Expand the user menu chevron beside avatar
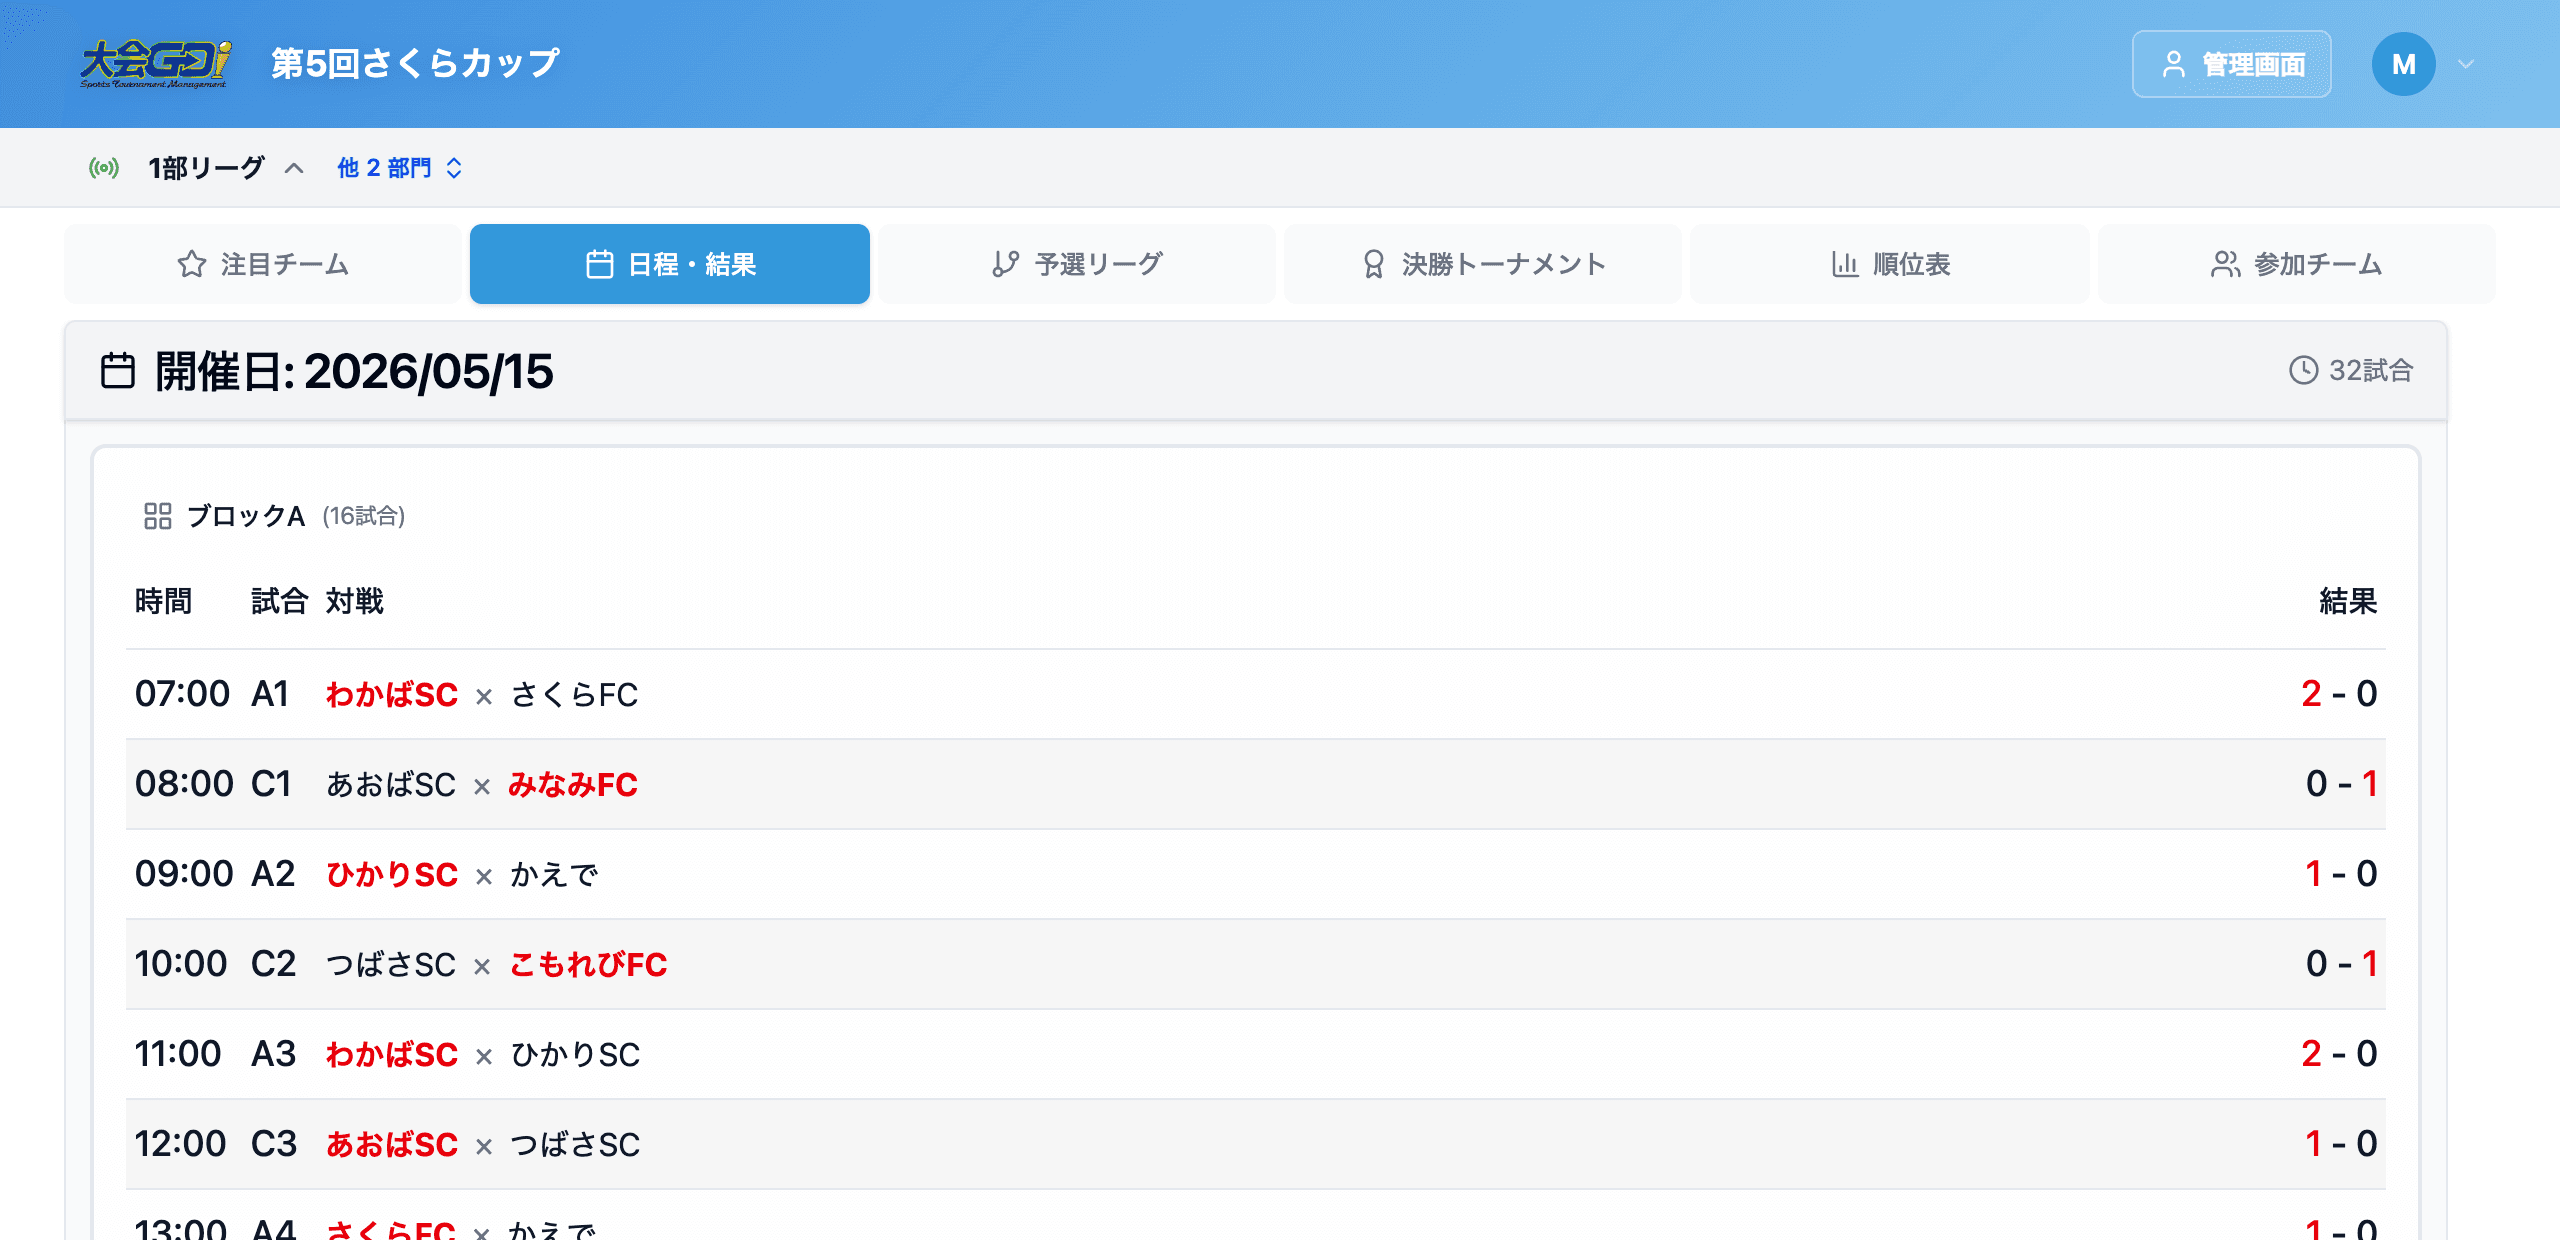 [2466, 64]
